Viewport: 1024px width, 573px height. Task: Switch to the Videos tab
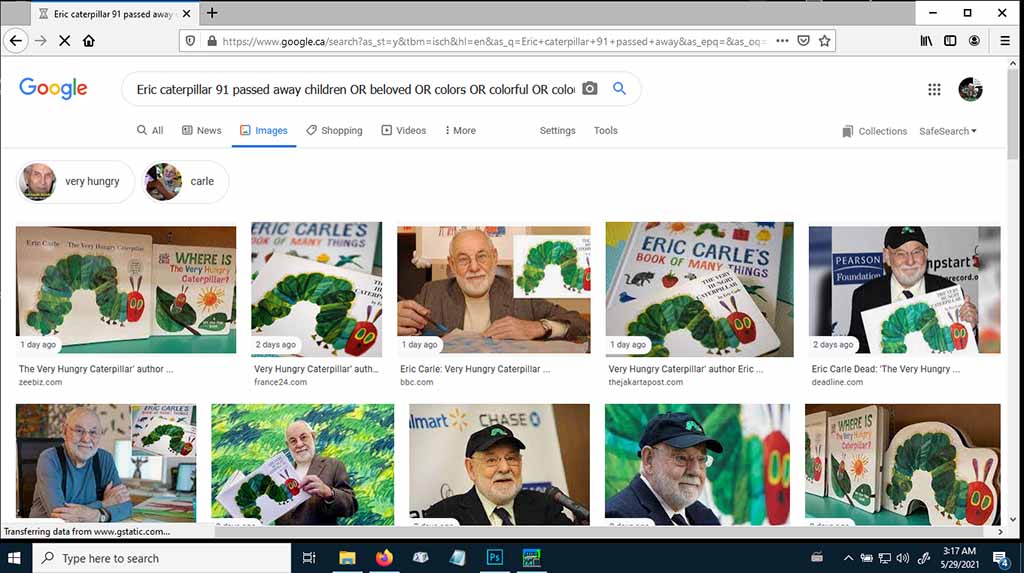(x=404, y=131)
